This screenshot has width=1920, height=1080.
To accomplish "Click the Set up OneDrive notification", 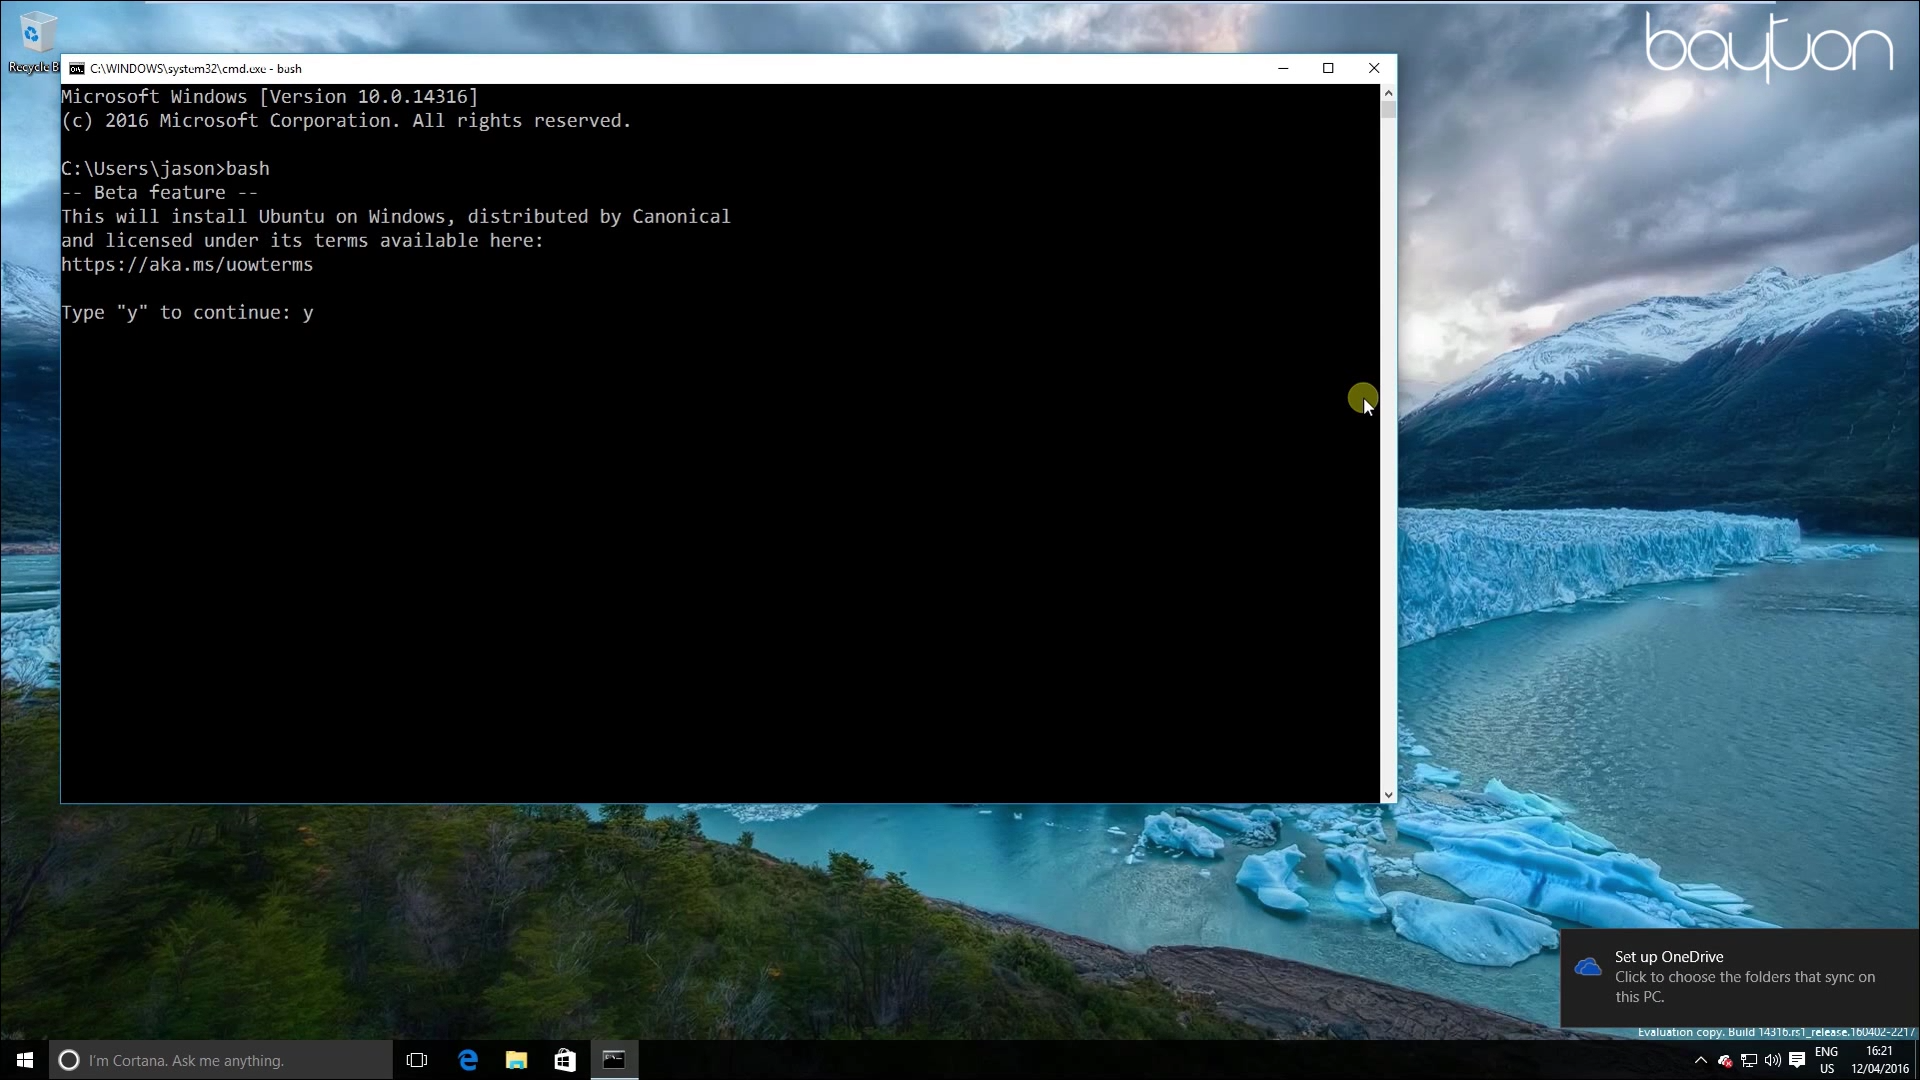I will click(x=1740, y=977).
